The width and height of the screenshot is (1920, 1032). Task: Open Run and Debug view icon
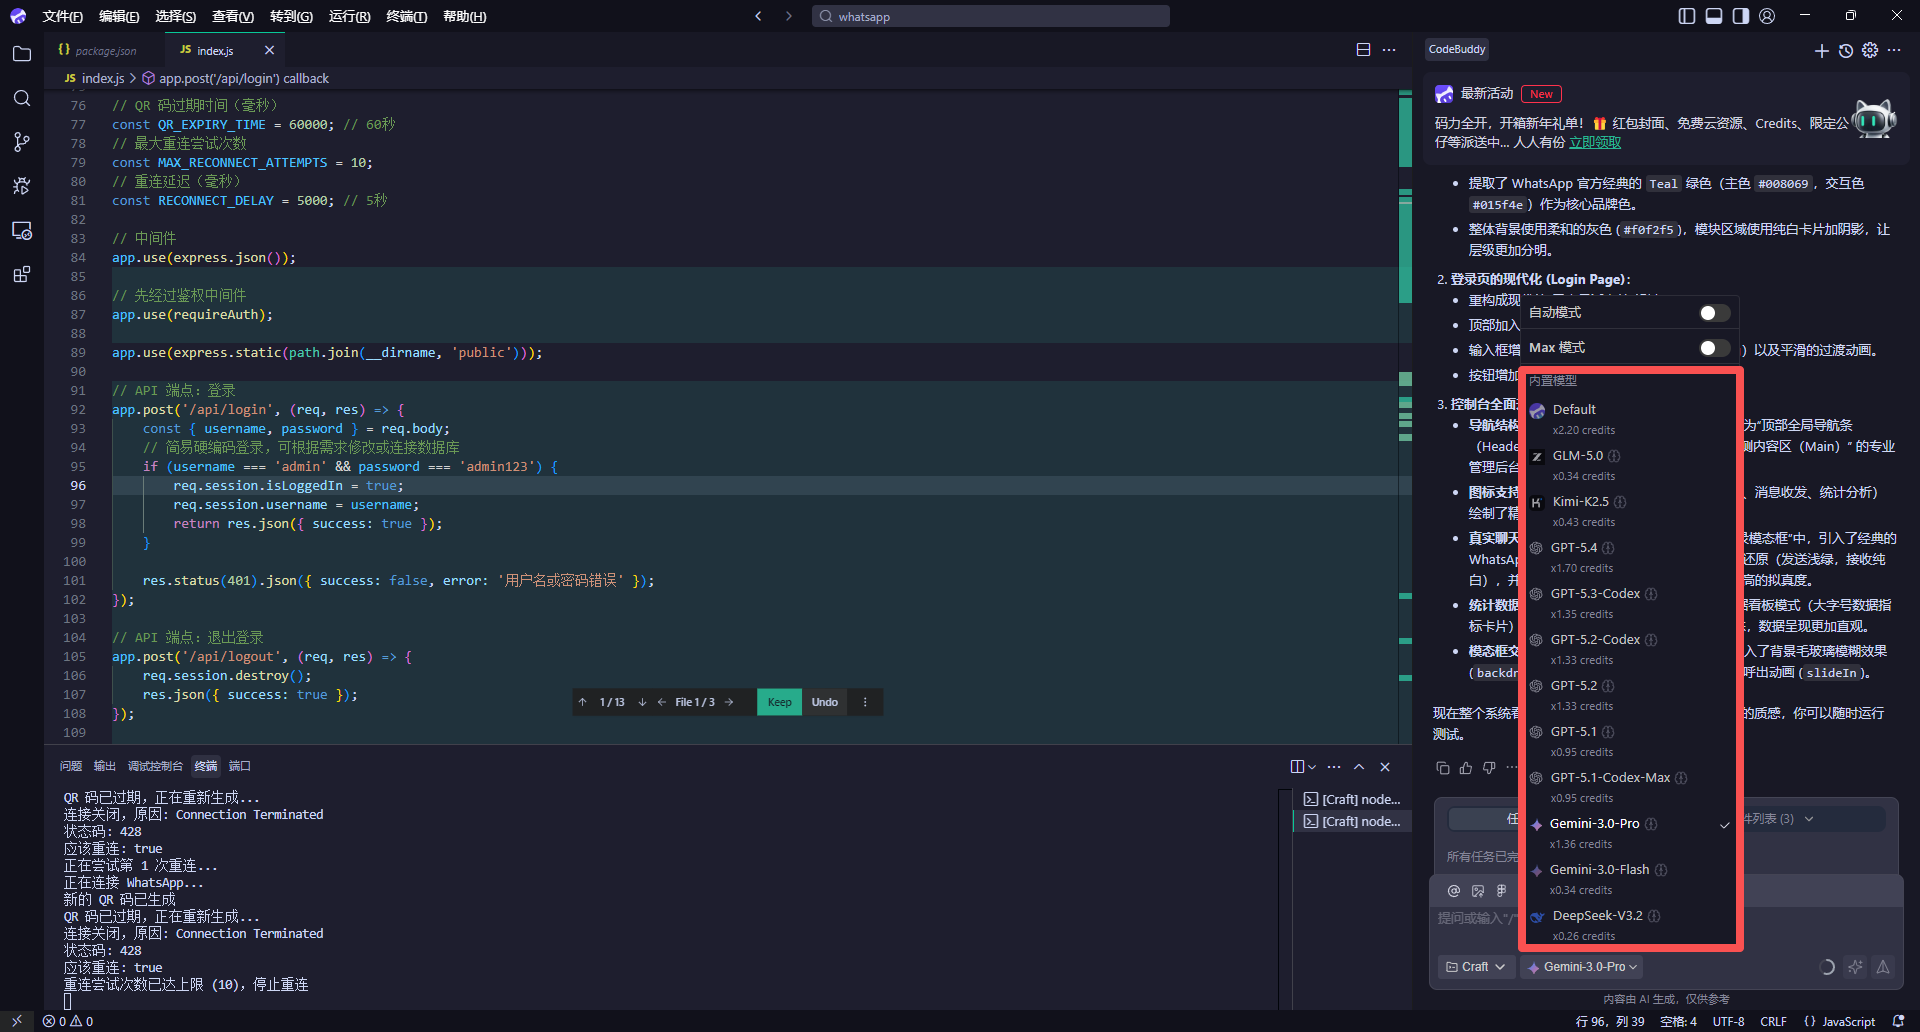22,186
